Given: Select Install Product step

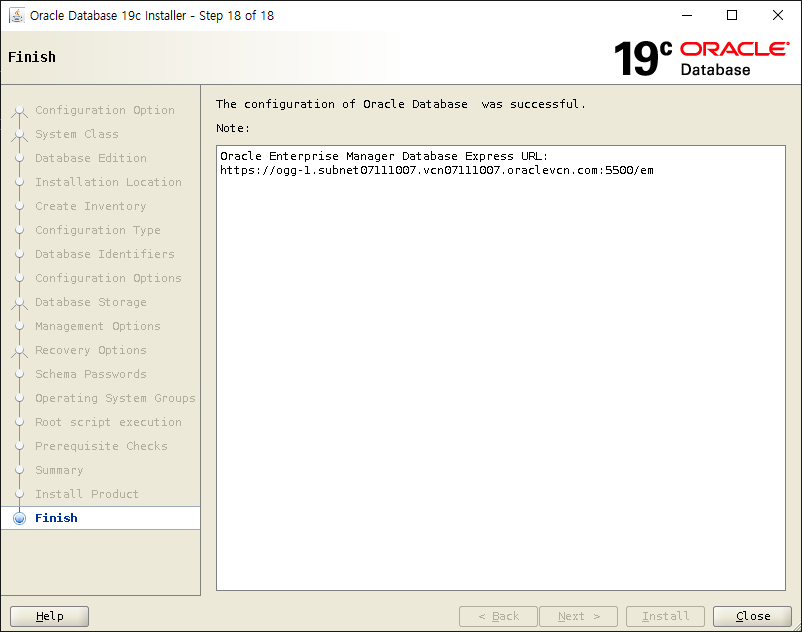Looking at the screenshot, I should [86, 494].
